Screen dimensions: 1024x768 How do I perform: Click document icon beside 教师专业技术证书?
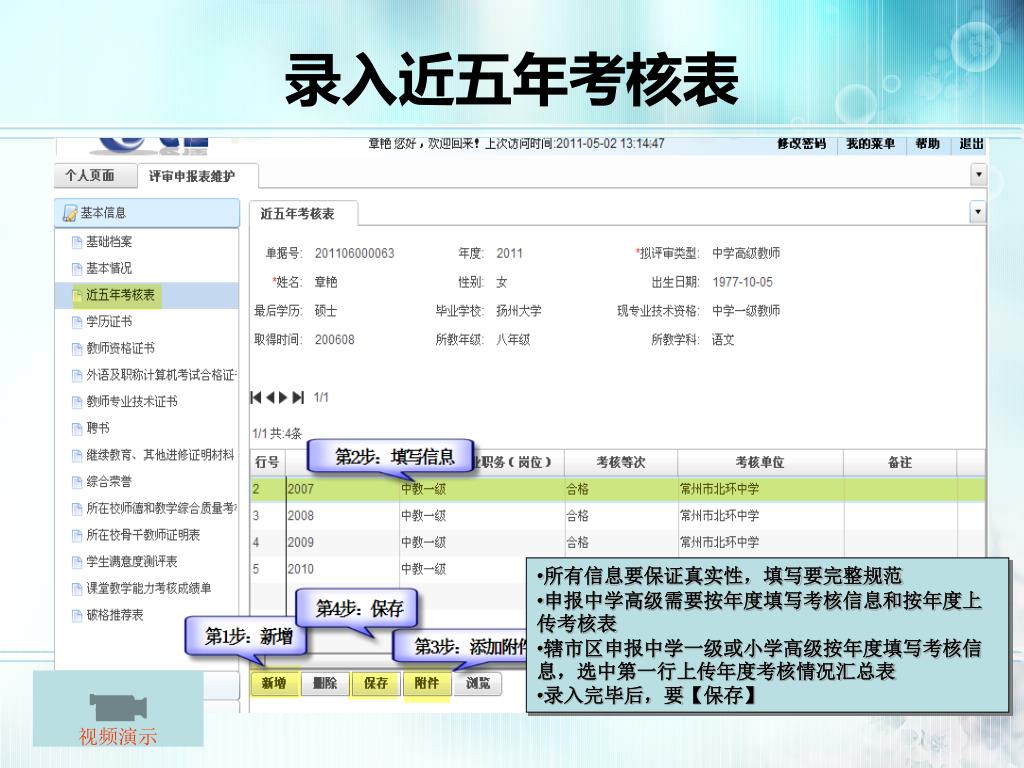77,402
